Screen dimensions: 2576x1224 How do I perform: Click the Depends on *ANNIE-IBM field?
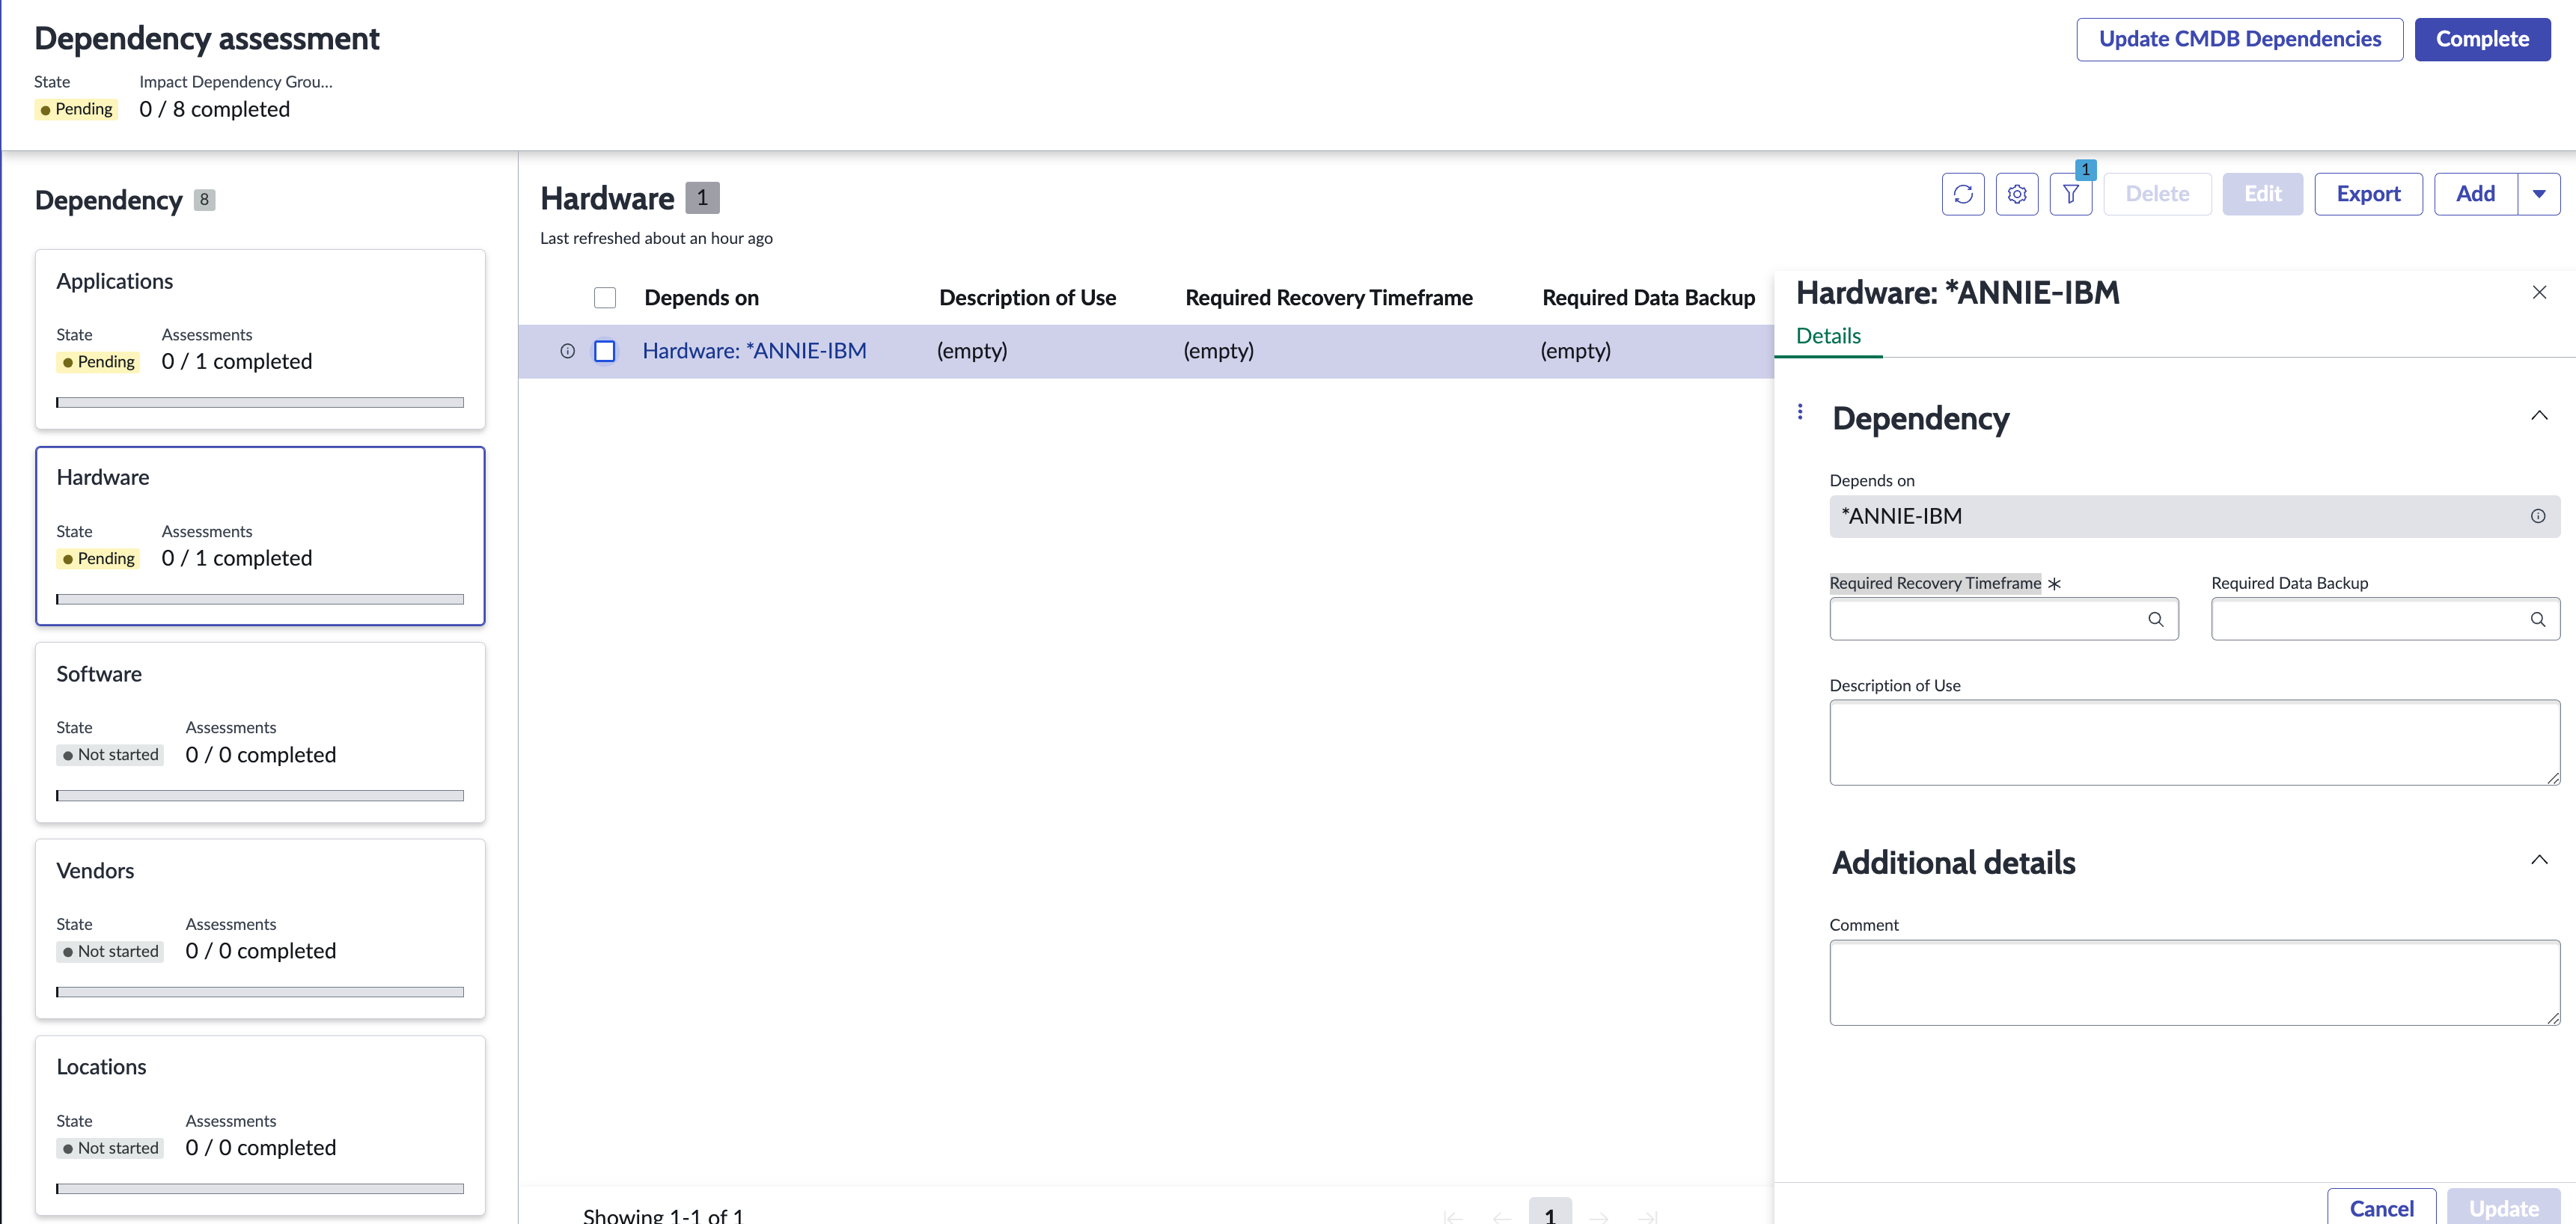tap(2195, 516)
